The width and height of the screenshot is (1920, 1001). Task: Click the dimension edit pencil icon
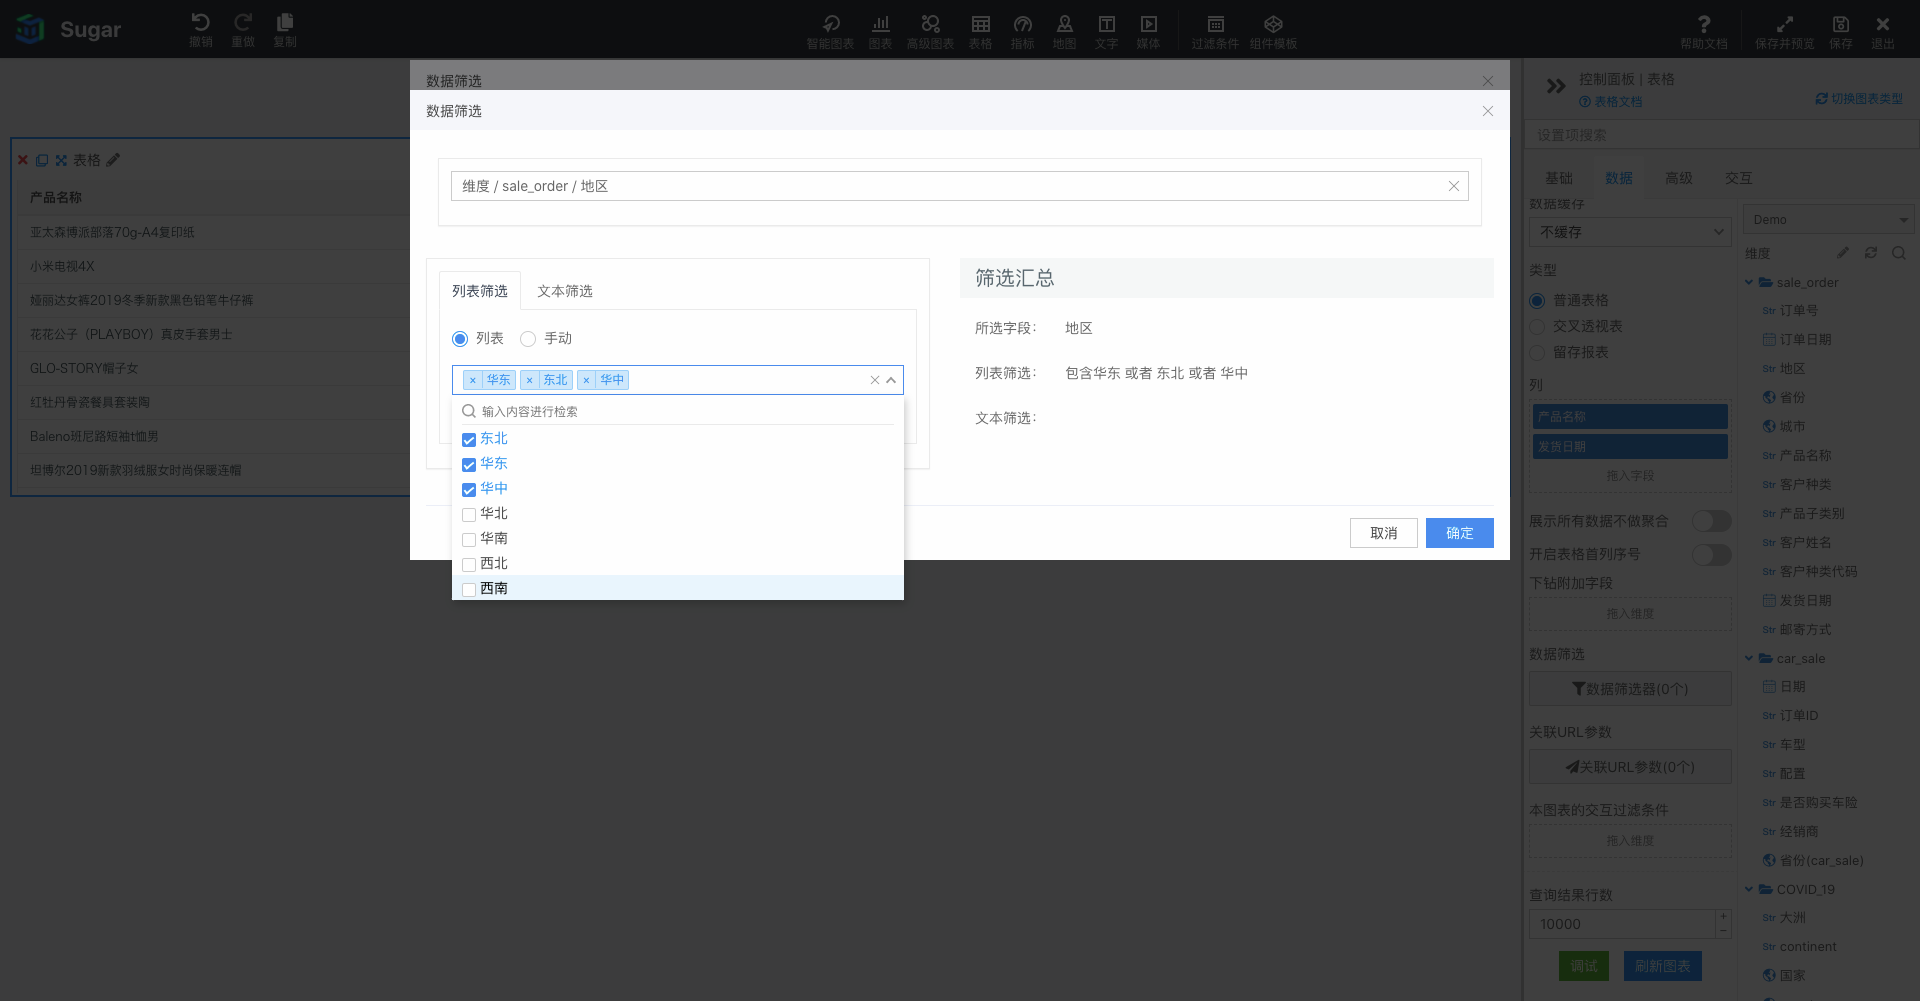[1843, 253]
